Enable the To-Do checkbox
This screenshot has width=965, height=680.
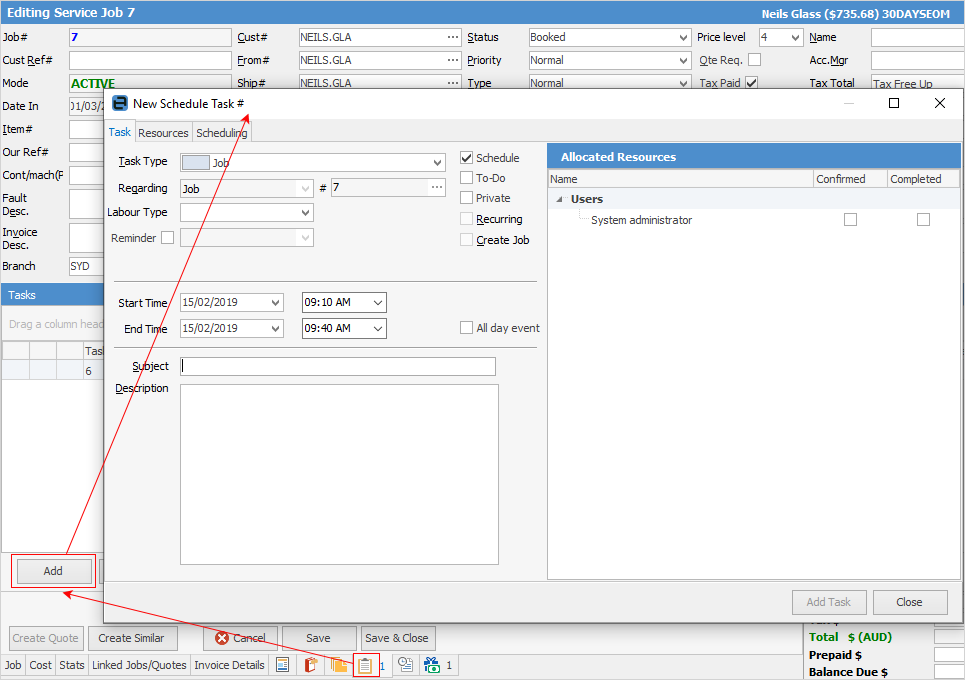(x=467, y=178)
